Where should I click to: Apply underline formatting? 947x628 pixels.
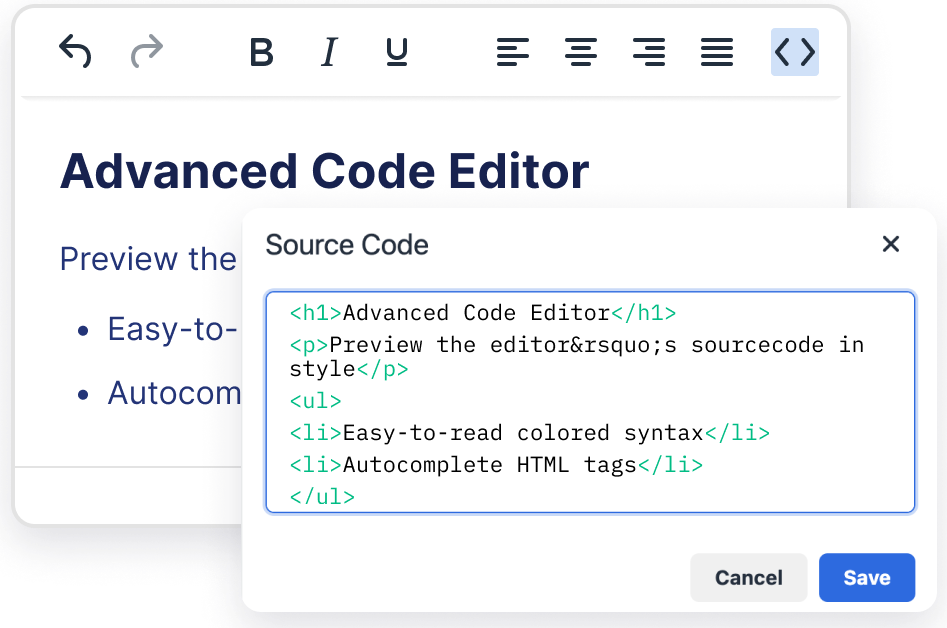395,53
